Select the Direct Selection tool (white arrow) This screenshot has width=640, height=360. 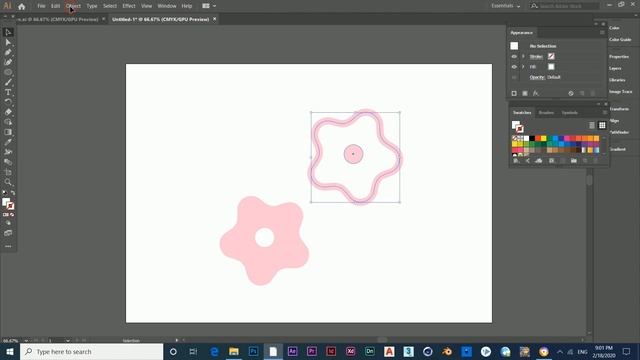pos(8,42)
